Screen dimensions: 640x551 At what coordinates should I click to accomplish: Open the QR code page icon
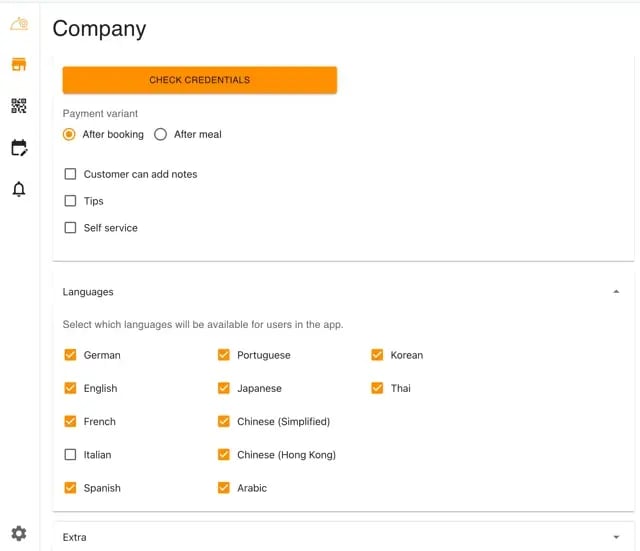tap(19, 106)
